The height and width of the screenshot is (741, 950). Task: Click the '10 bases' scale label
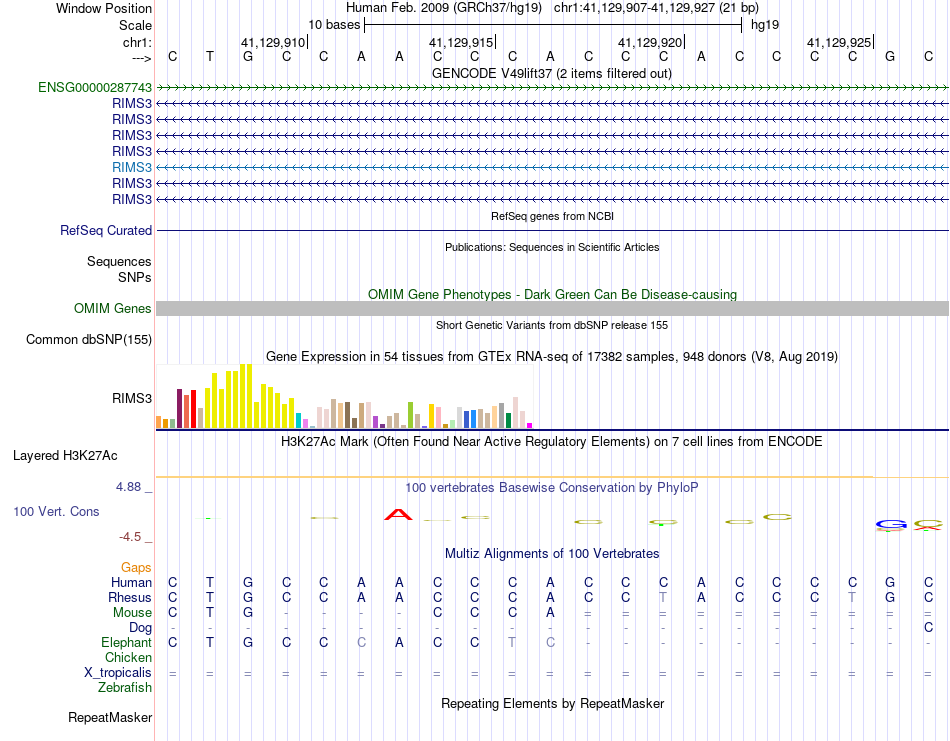pyautogui.click(x=334, y=25)
